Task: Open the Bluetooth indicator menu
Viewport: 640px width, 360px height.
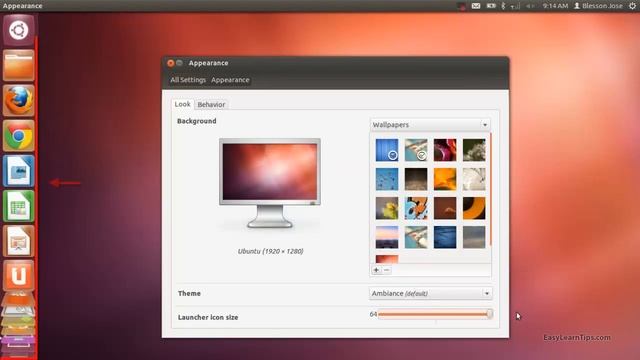Action: pyautogui.click(x=503, y=6)
